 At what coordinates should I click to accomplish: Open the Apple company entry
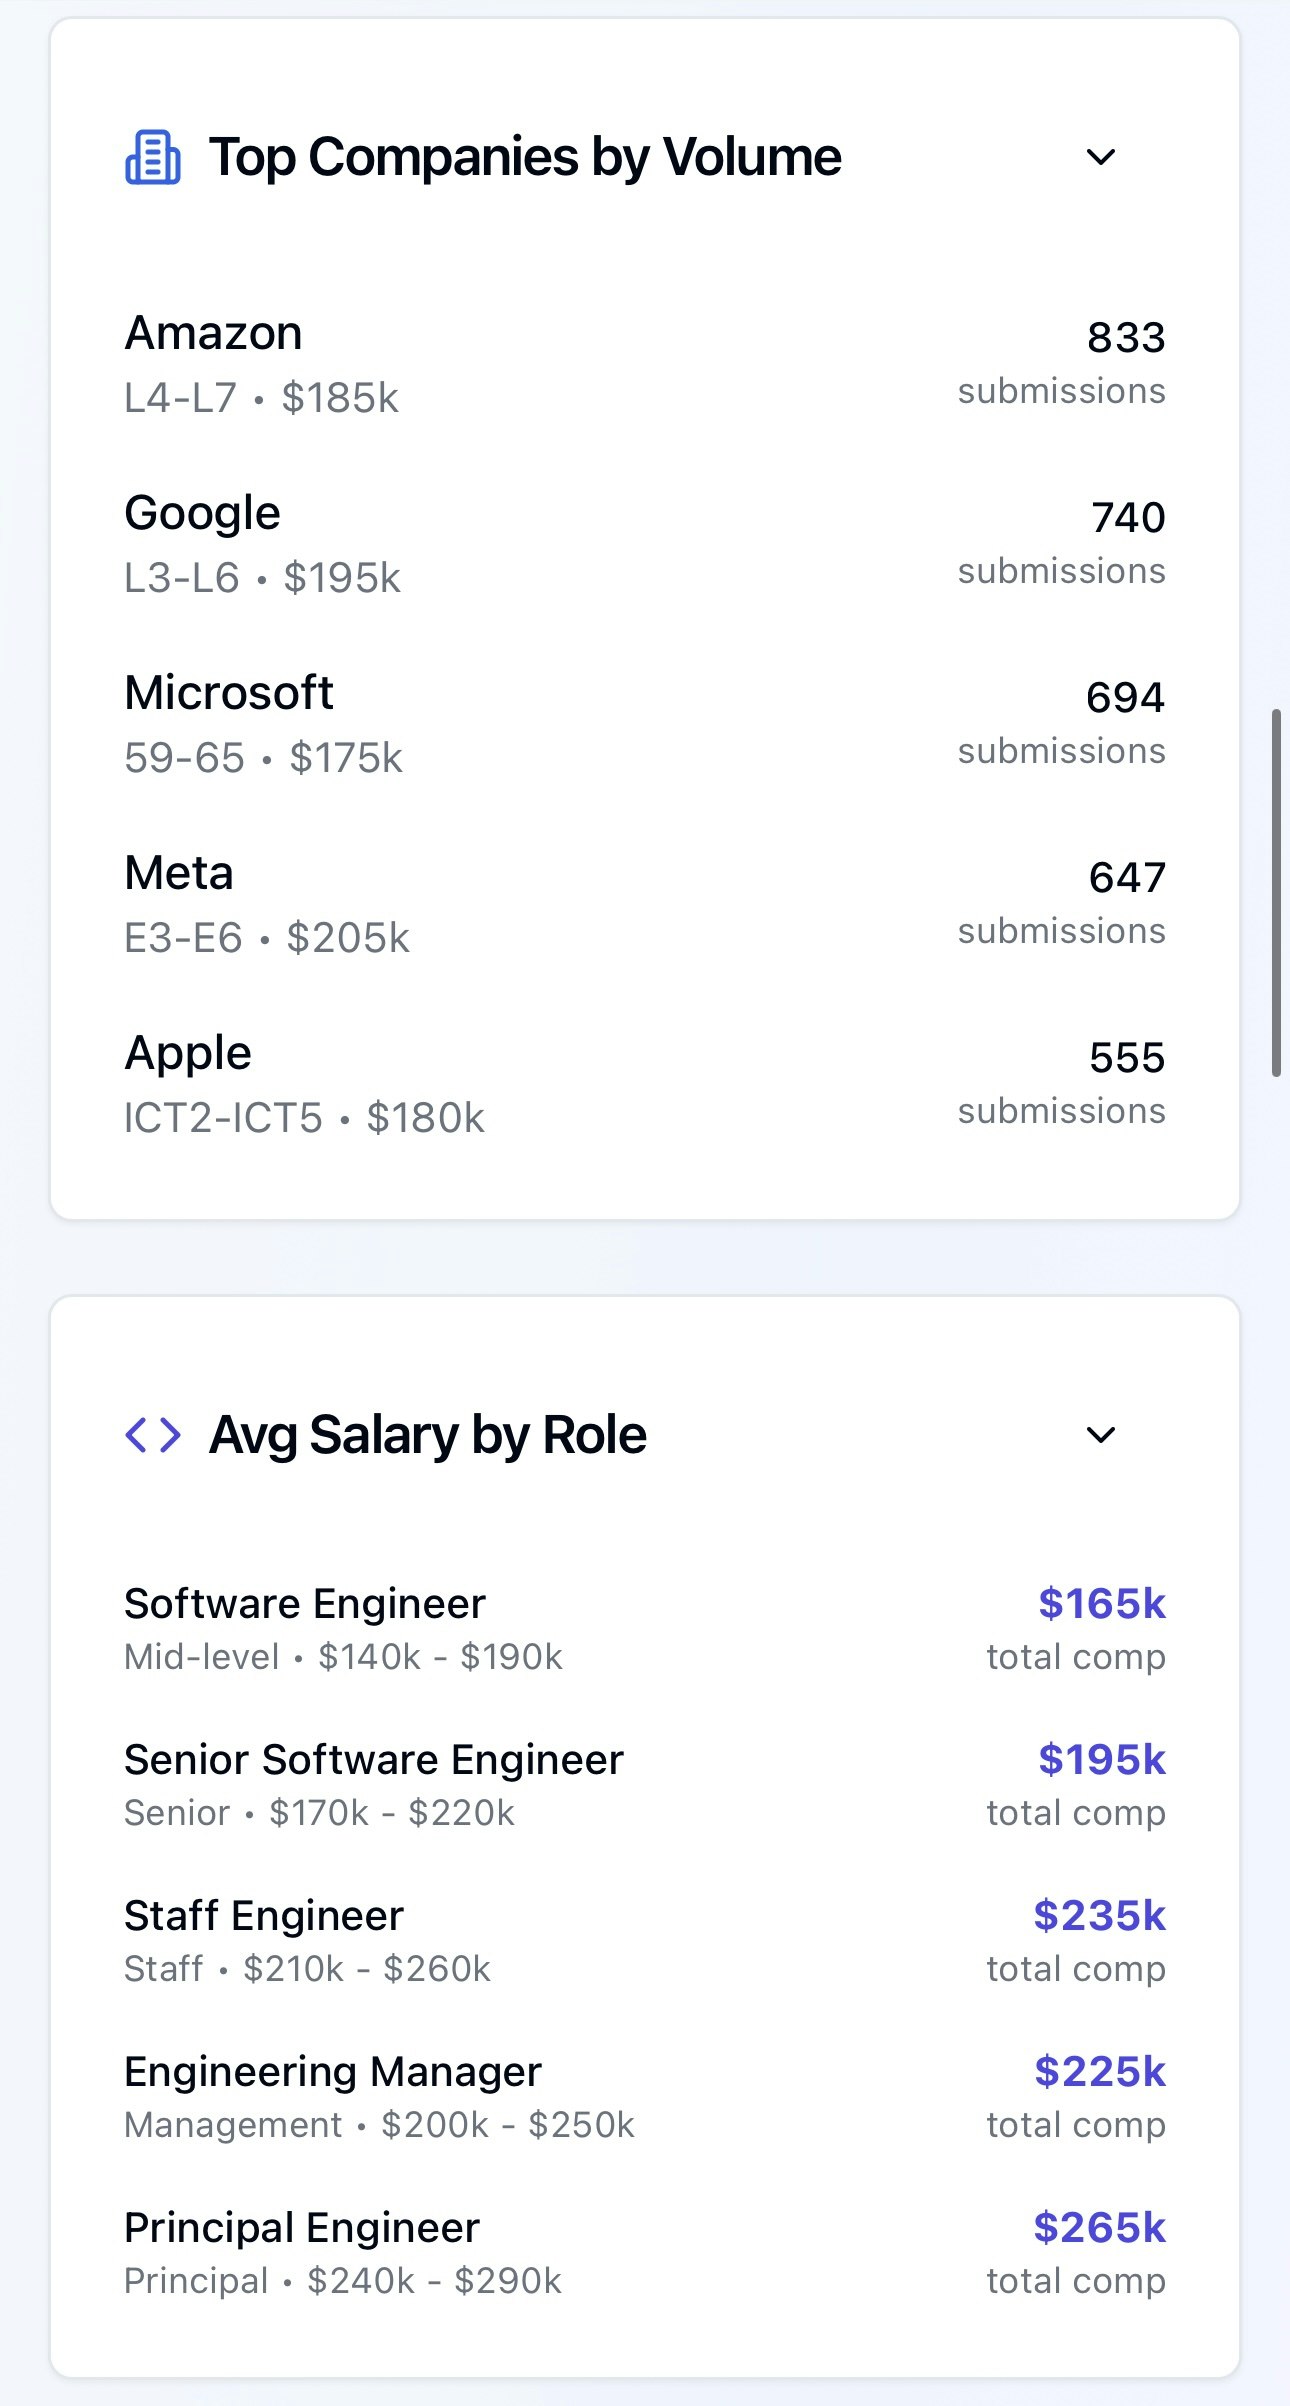(645, 1083)
